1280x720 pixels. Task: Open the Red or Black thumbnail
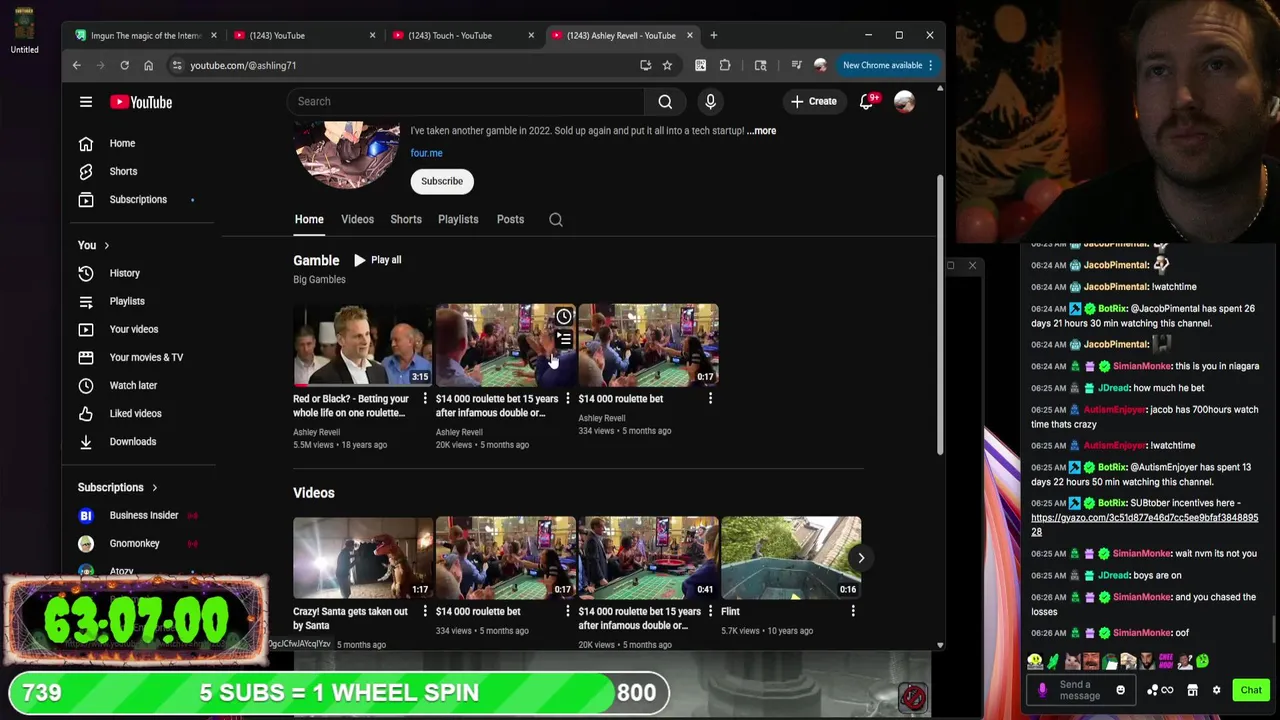tap(363, 345)
